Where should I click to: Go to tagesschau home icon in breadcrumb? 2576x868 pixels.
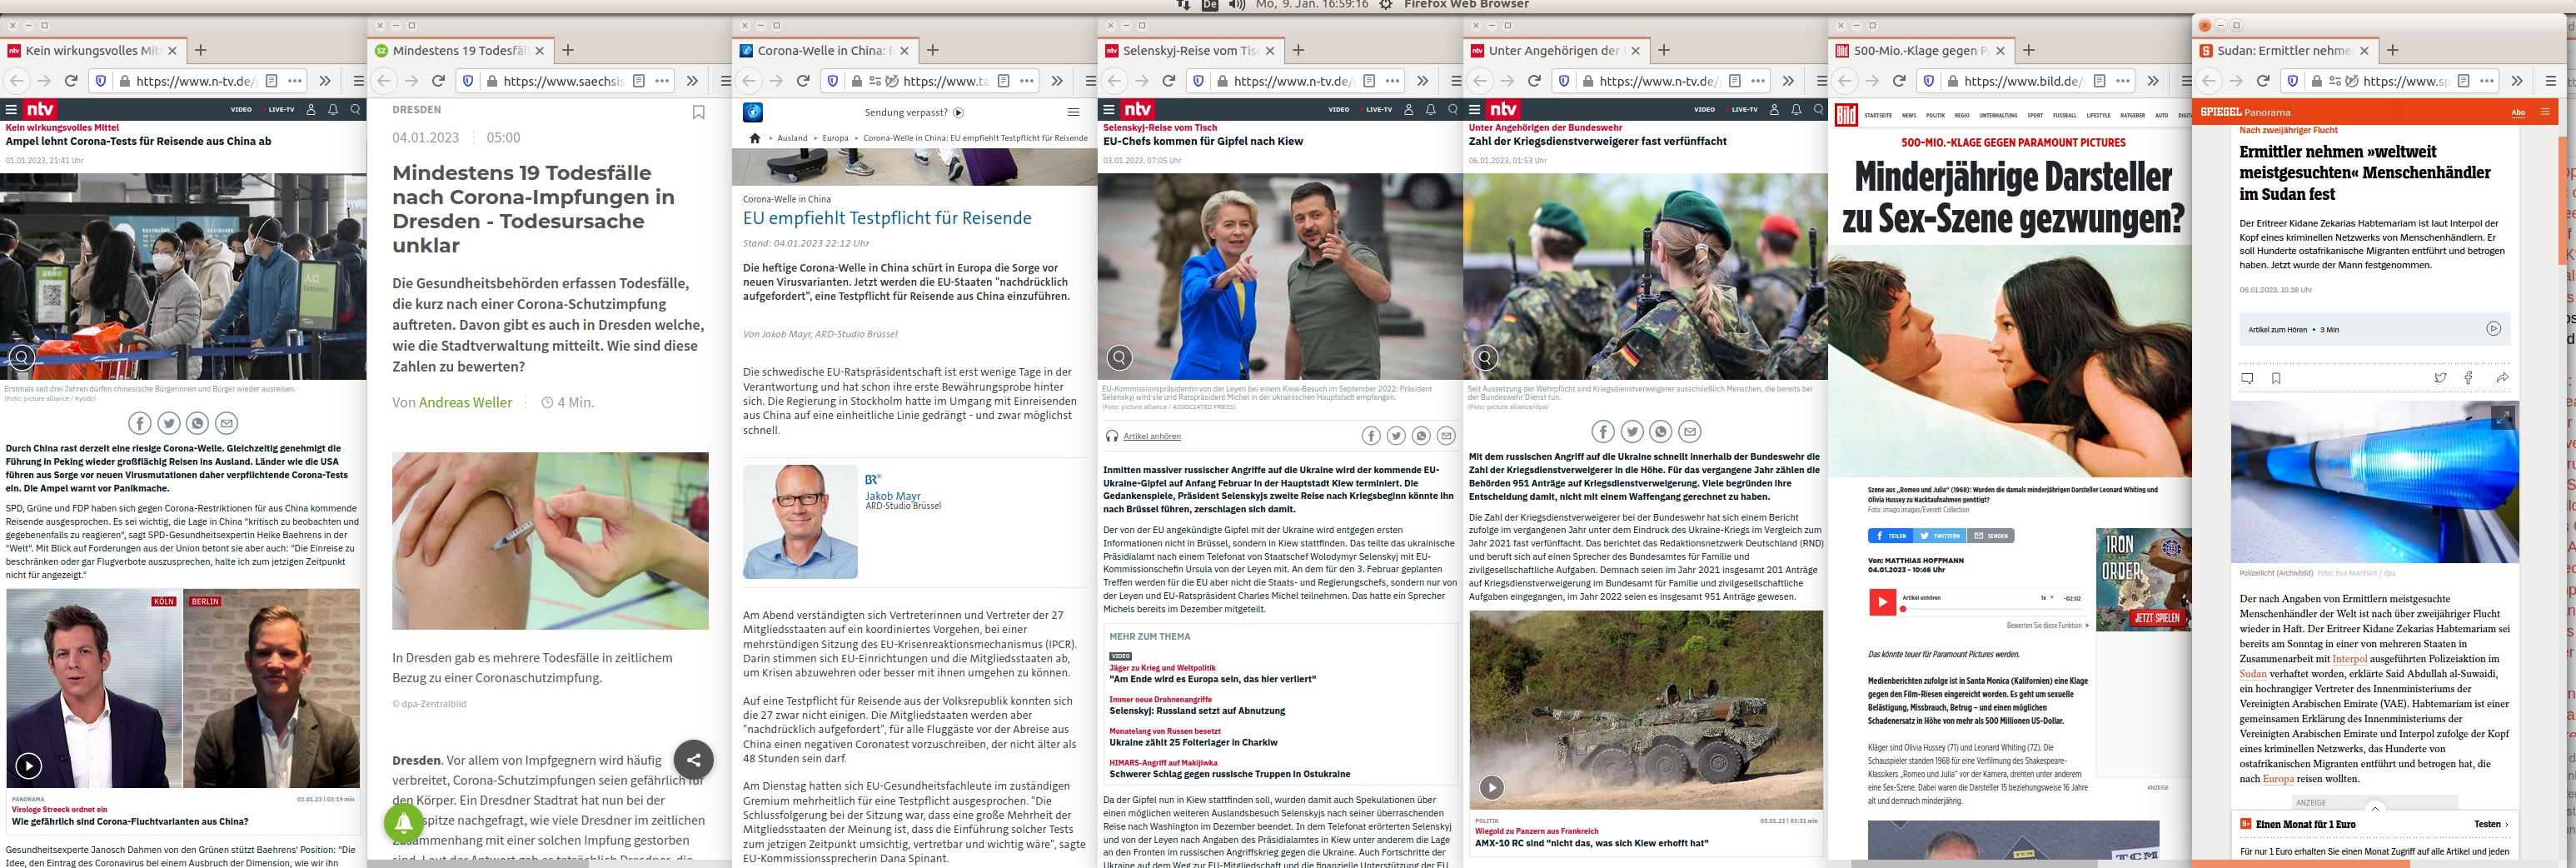tap(755, 138)
